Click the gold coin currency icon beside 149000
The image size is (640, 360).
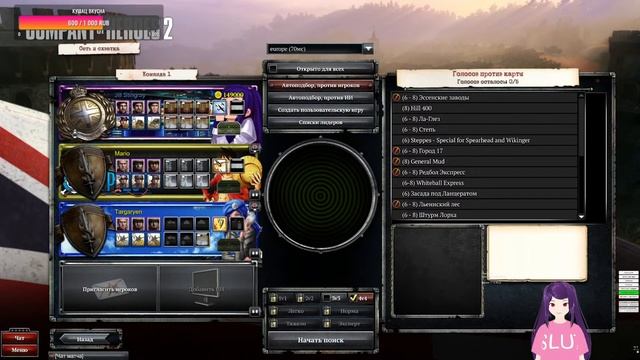click(218, 95)
